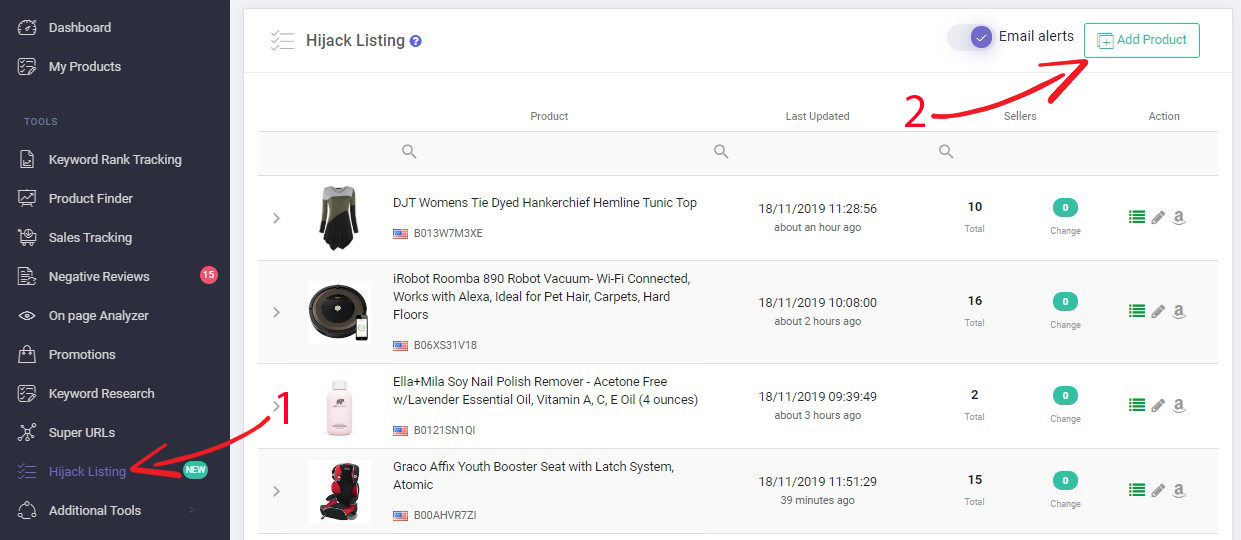Open the B06XS31V18 ASIN link

click(445, 345)
